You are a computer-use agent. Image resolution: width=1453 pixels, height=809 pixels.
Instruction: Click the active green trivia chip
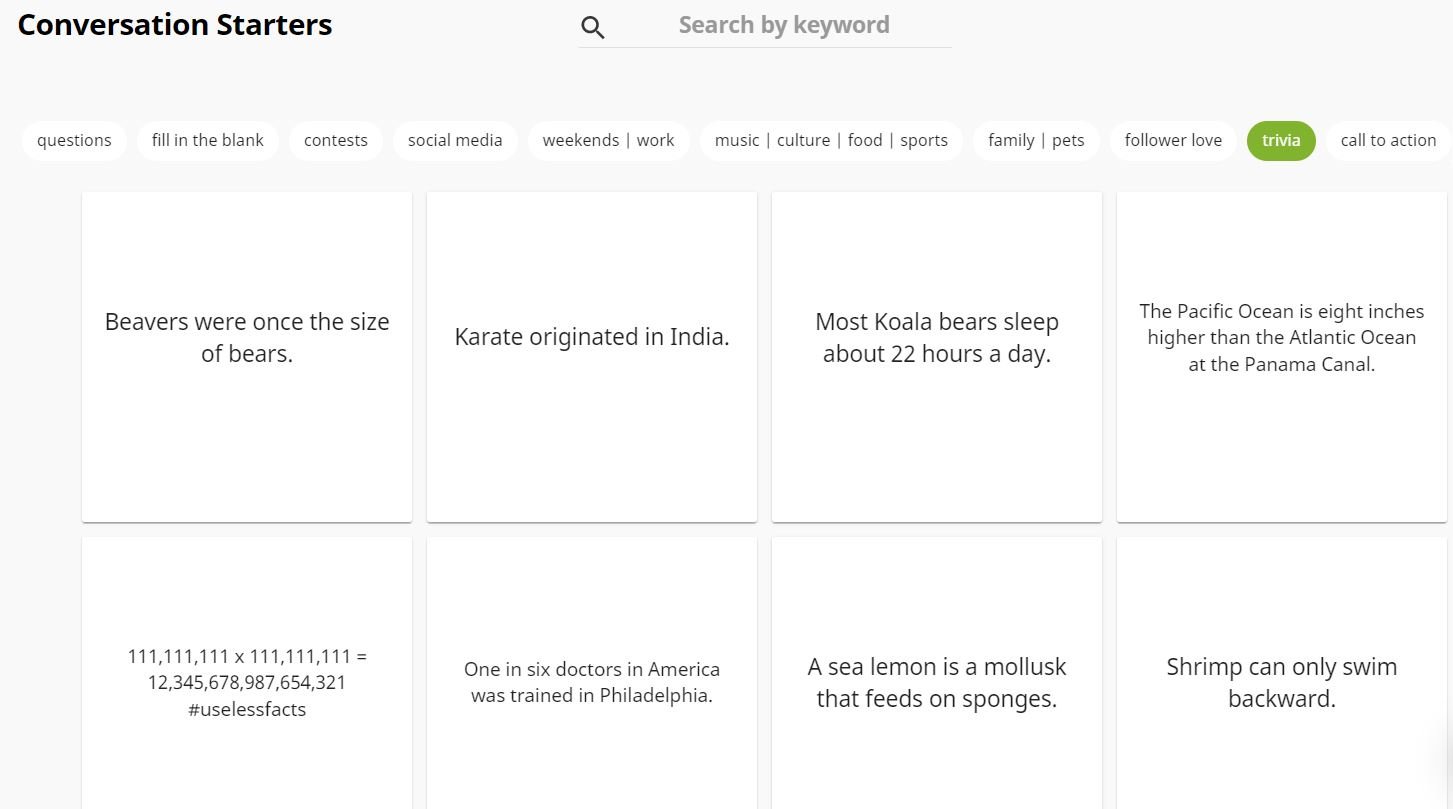click(x=1281, y=140)
